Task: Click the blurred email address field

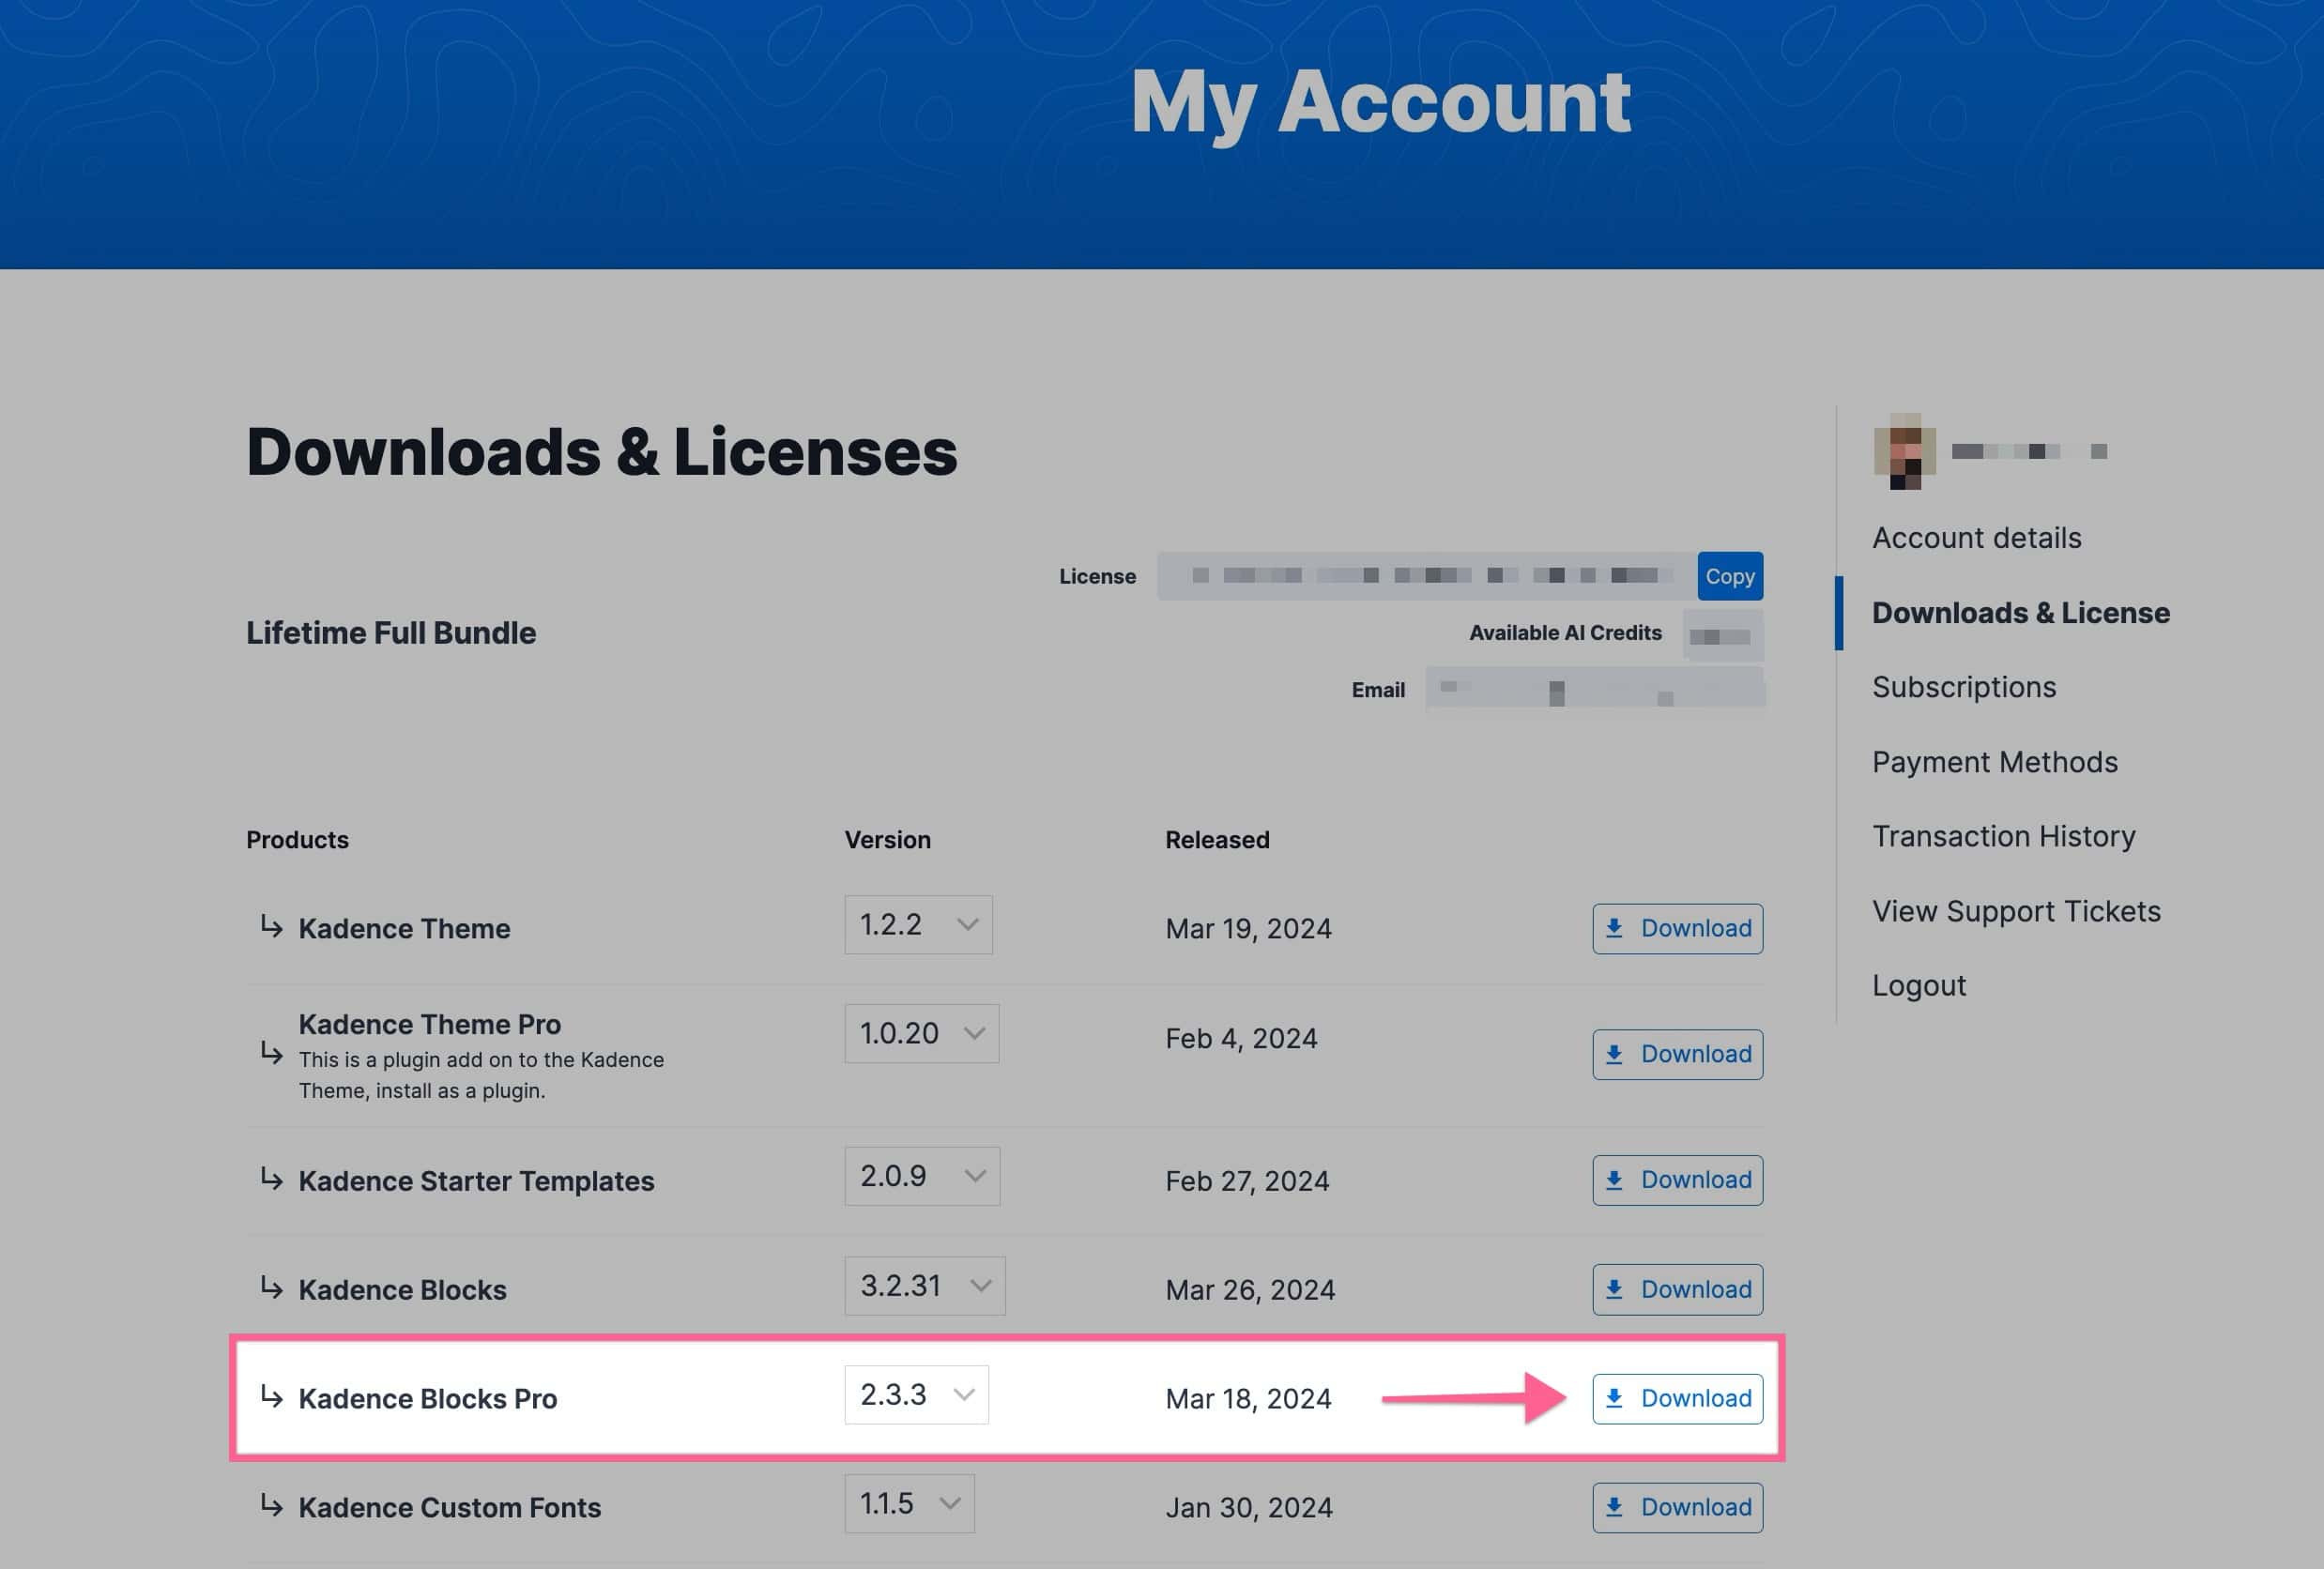Action: point(1598,688)
